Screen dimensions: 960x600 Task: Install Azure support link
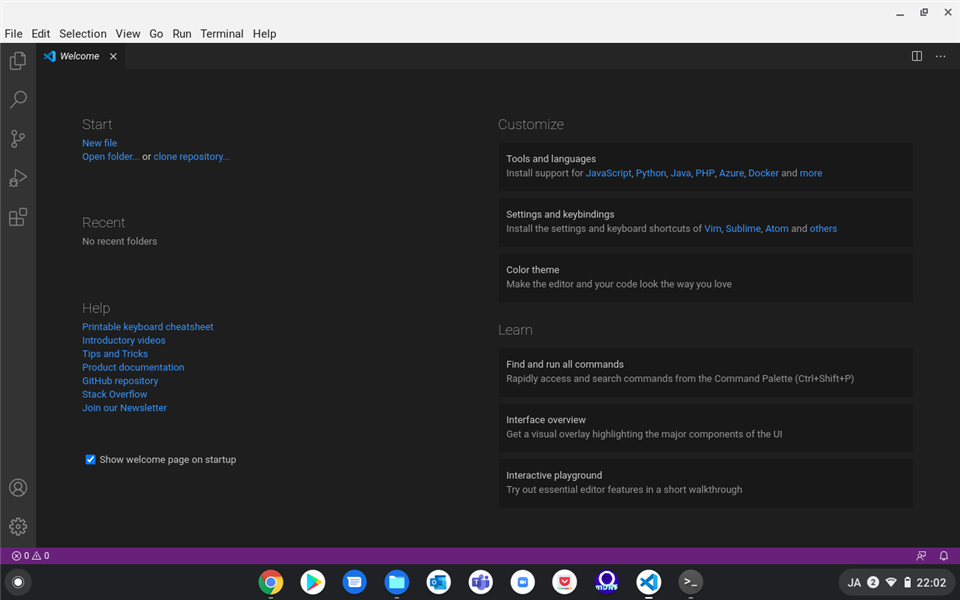pos(731,173)
